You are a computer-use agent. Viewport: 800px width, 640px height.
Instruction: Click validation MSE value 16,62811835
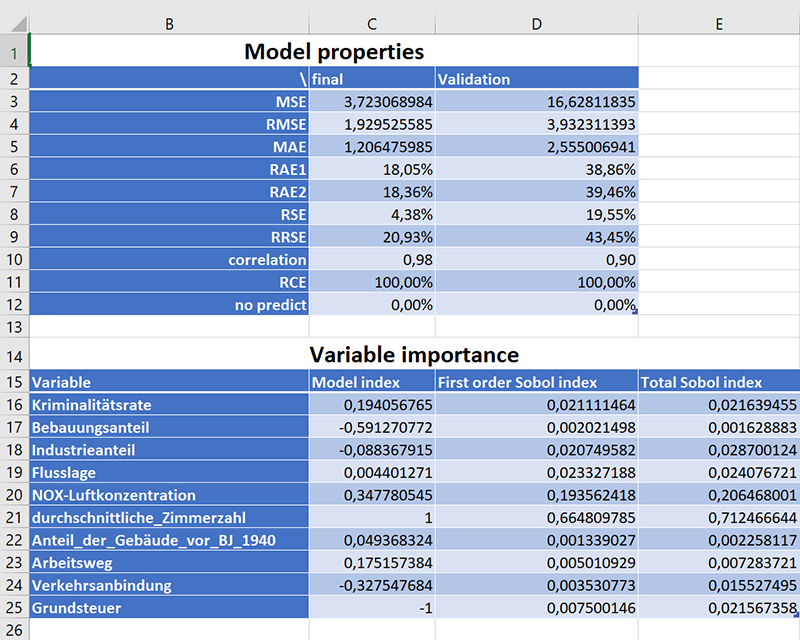[x=537, y=102]
